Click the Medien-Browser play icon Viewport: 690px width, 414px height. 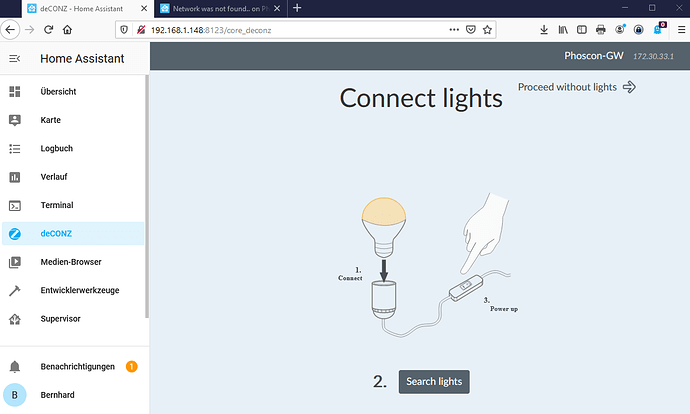(15, 262)
